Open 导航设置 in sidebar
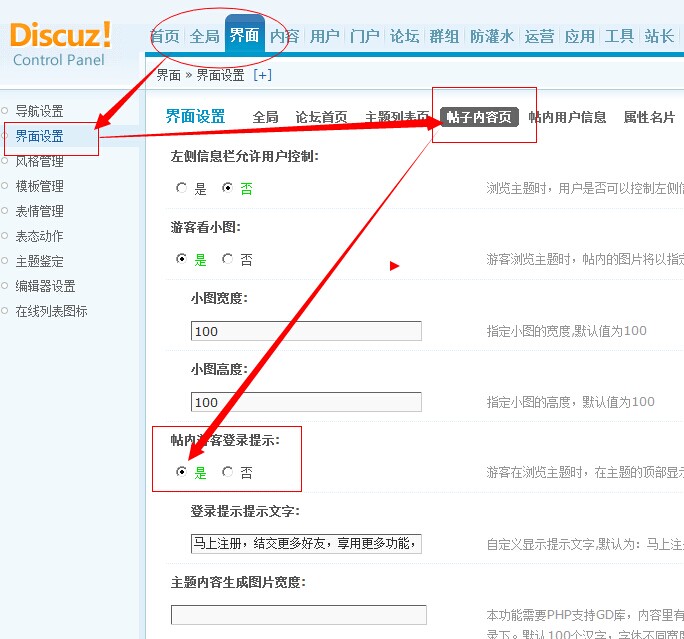Screen dimensions: 684x639 39,111
